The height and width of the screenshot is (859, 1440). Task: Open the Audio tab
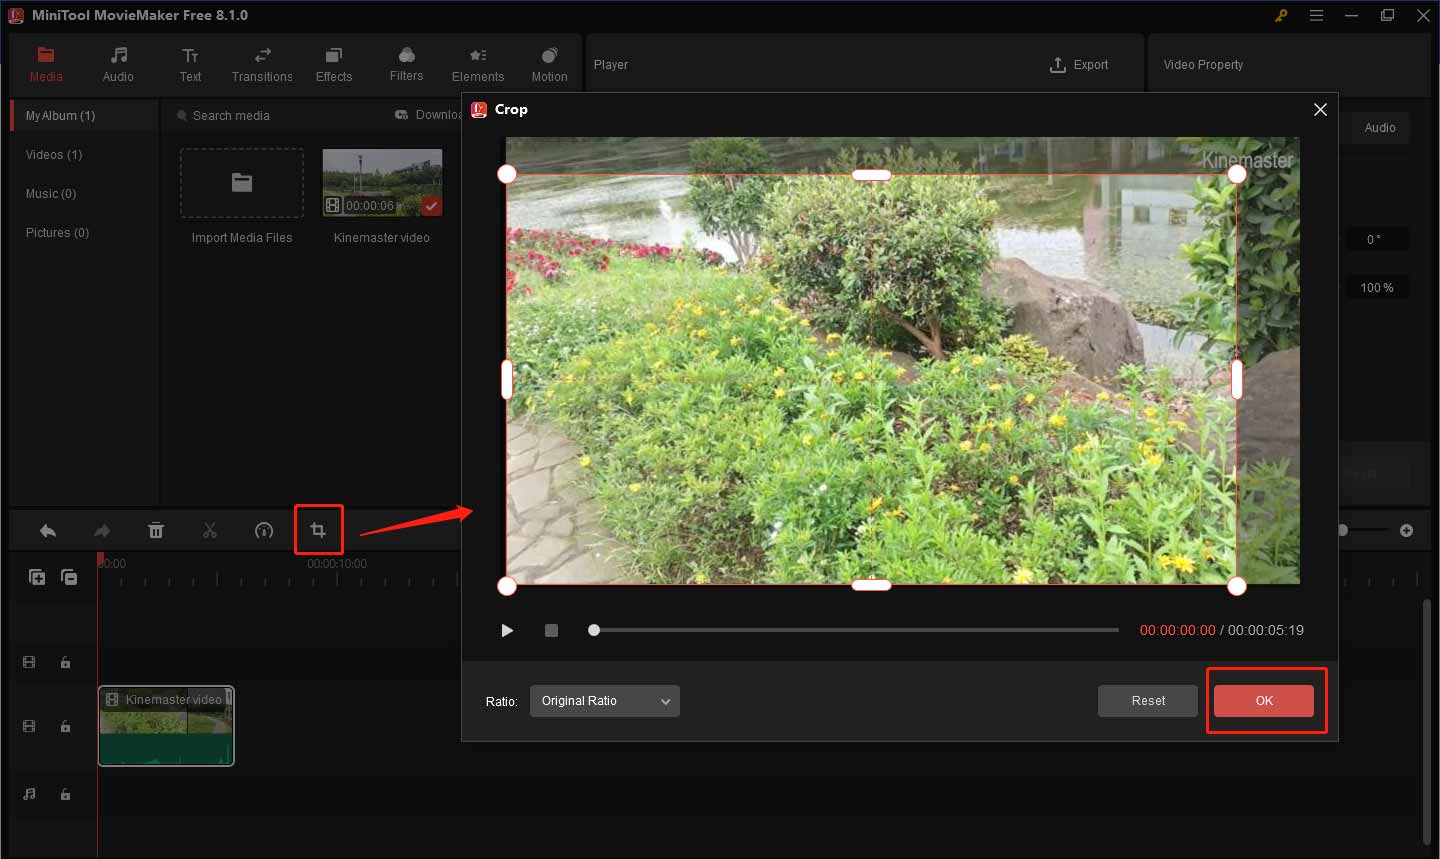[x=118, y=64]
